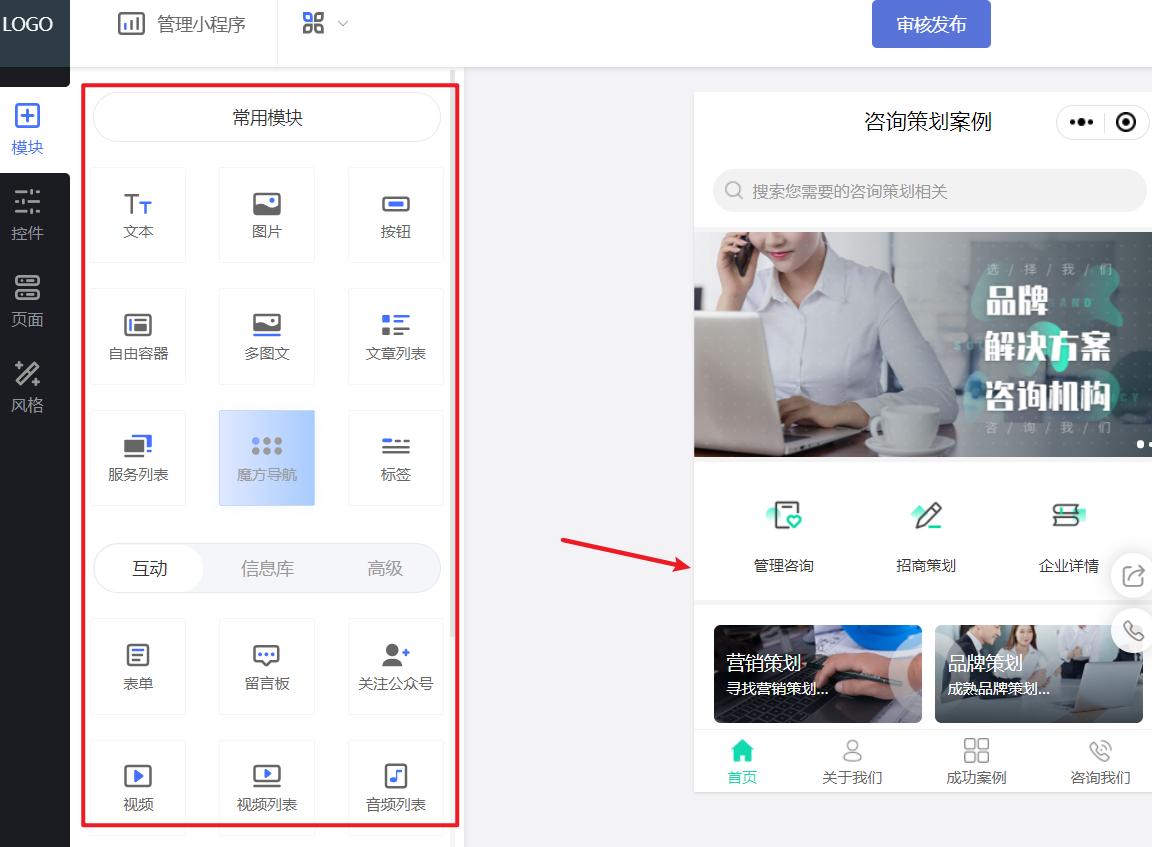The image size is (1152, 847).
Task: Add the 留言板 message board module
Action: pyautogui.click(x=266, y=666)
